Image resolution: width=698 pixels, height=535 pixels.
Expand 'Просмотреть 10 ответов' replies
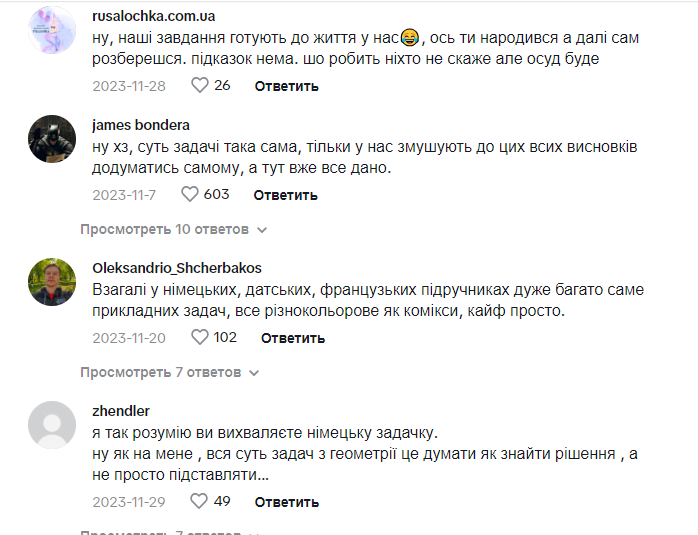(x=174, y=230)
